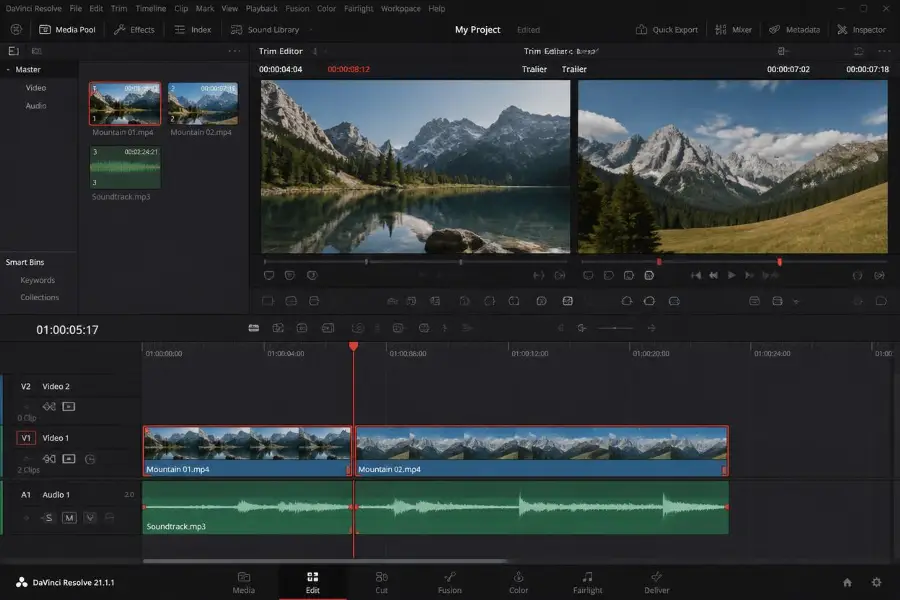The image size is (900, 600).
Task: Open the Media Pool panel
Action: pos(67,29)
